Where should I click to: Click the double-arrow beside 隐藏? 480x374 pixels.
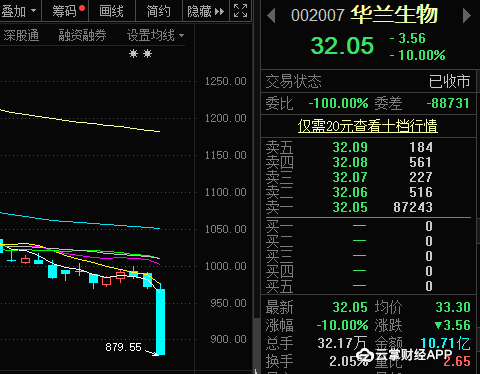pyautogui.click(x=219, y=12)
